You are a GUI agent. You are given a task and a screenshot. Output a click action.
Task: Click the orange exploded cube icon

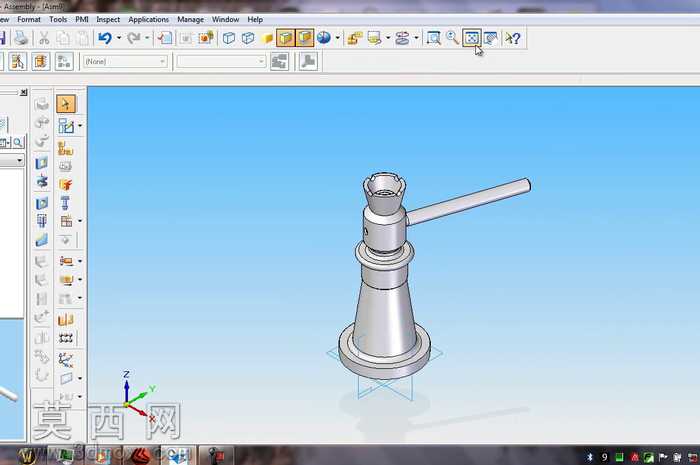pos(66,184)
